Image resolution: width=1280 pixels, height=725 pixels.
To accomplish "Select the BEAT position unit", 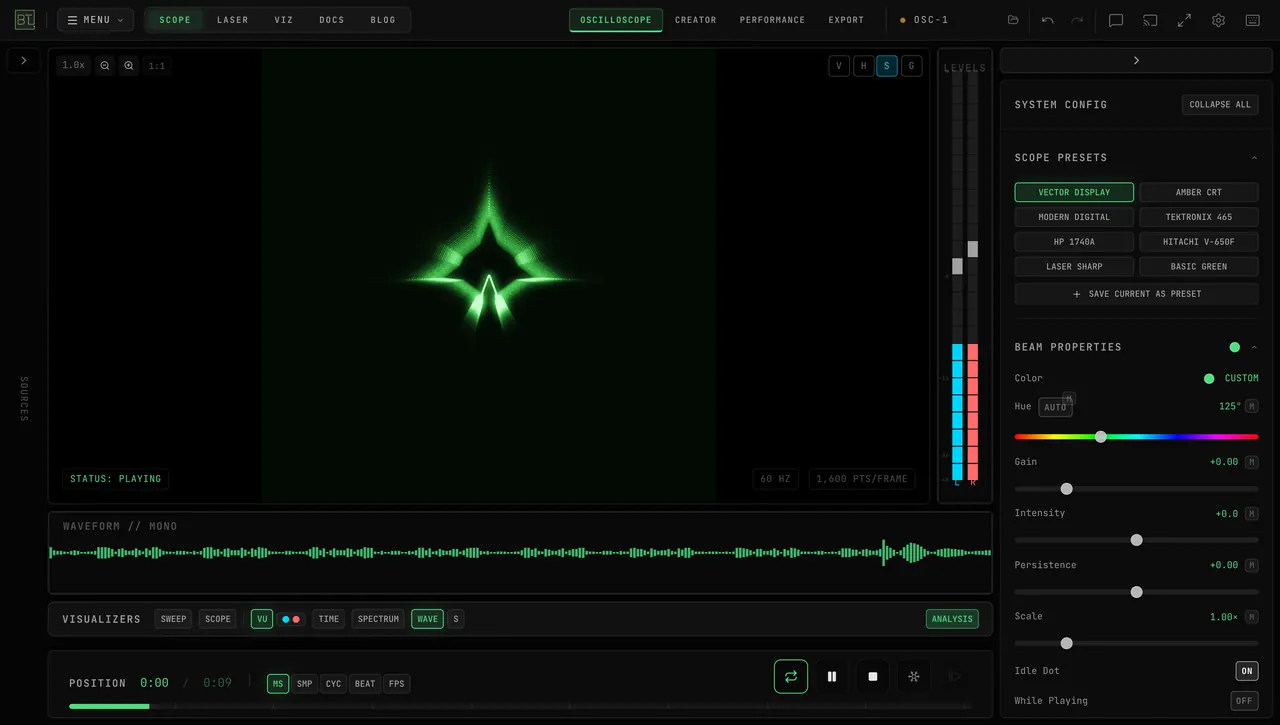I will click(365, 684).
